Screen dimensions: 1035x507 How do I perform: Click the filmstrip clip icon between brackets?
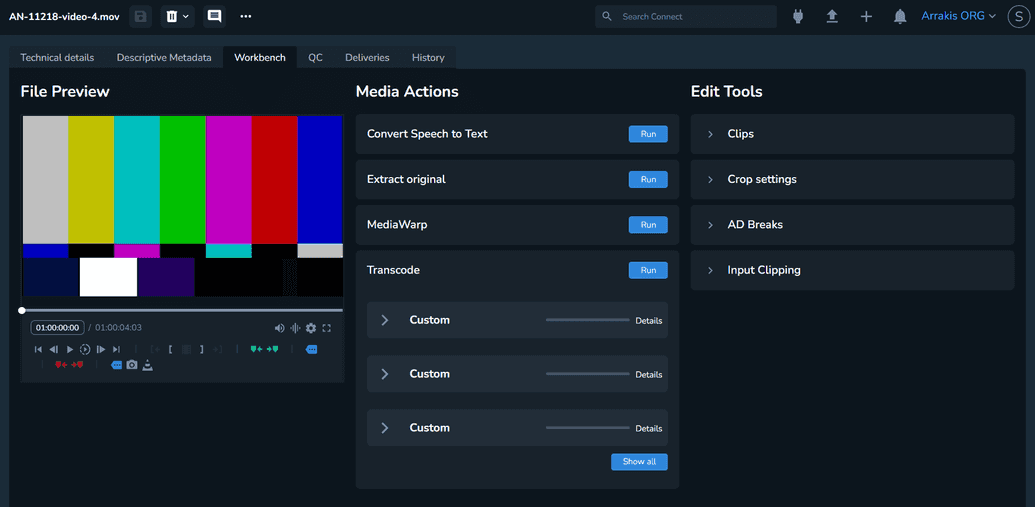point(186,349)
